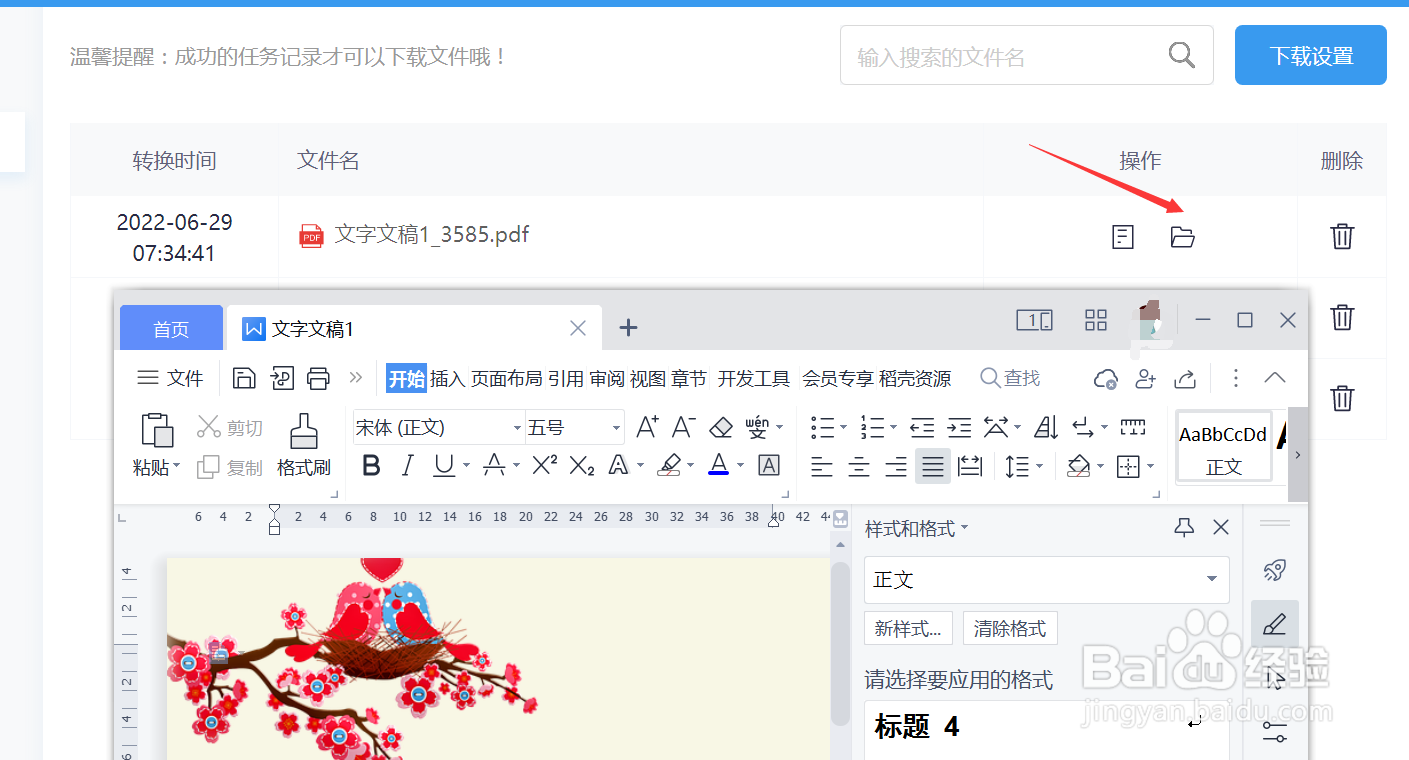Click the tab stops ruler icon

[x=1133, y=428]
